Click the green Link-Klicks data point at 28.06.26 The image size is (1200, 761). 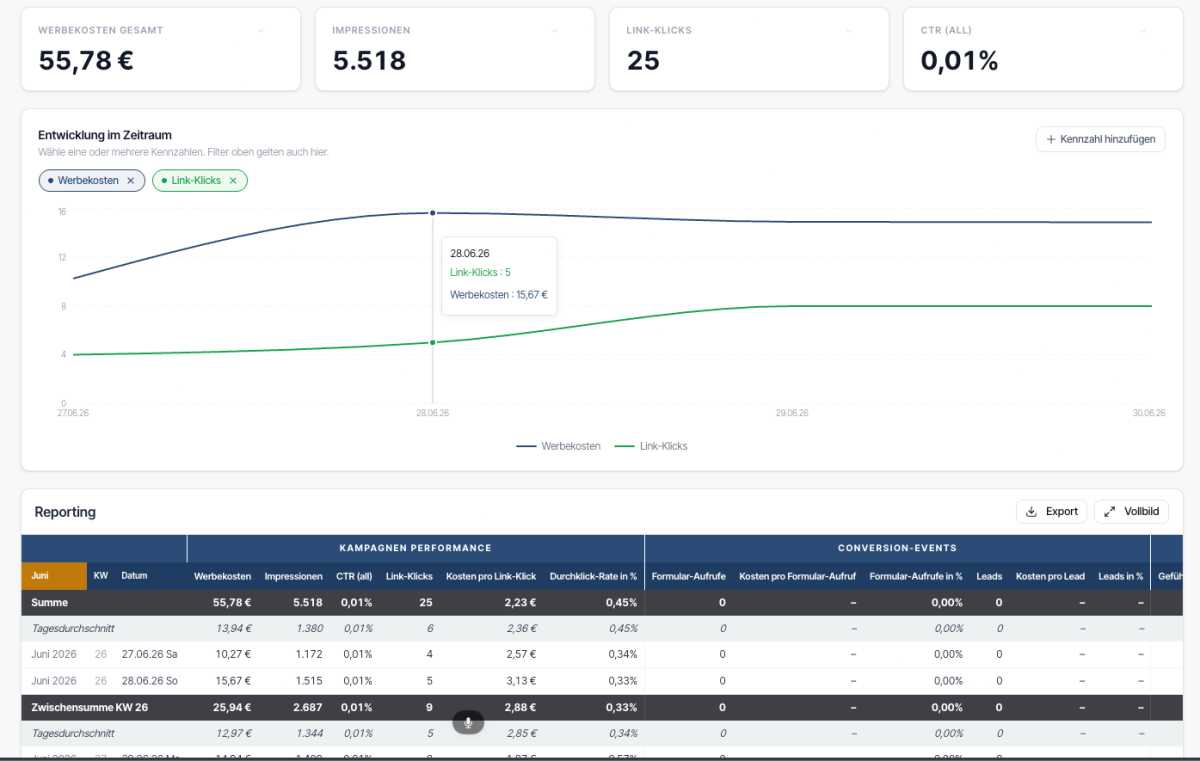432,343
